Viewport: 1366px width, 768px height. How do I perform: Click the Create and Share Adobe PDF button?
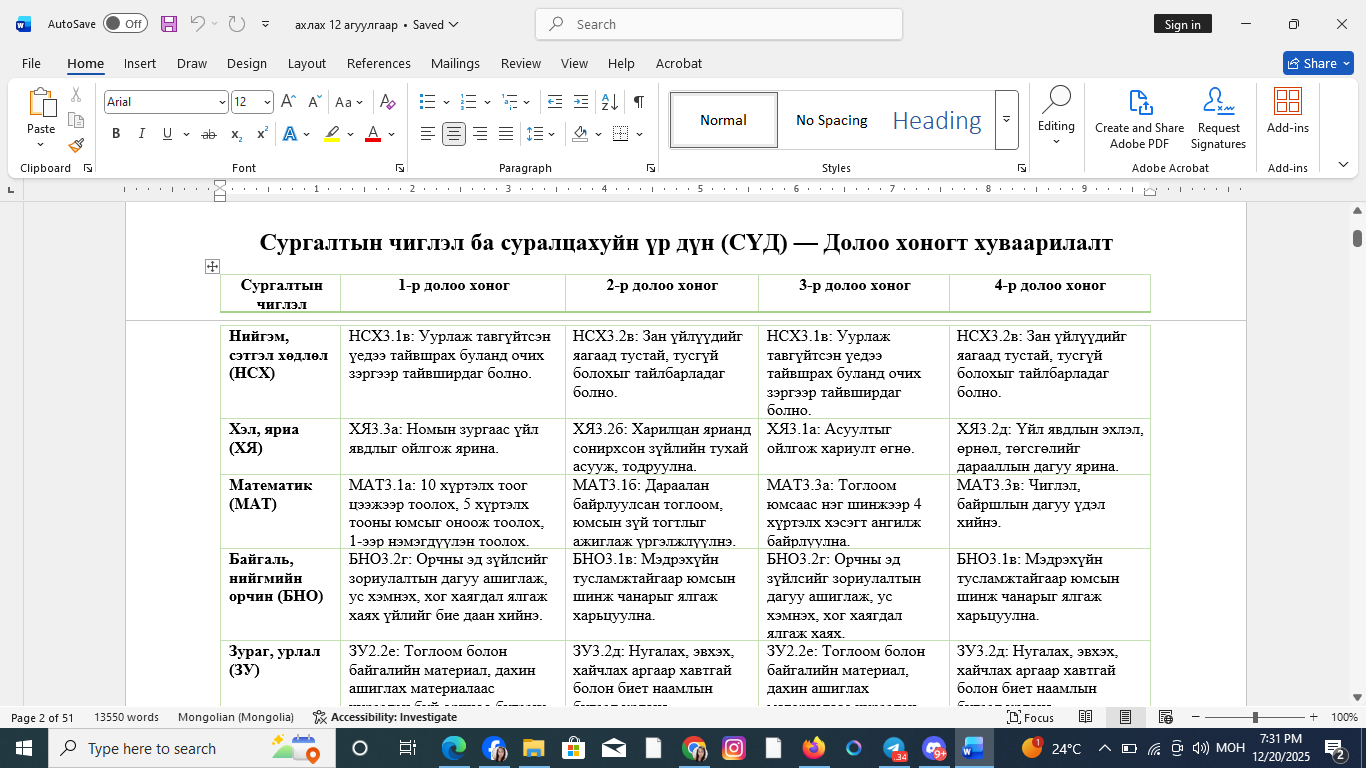click(x=1139, y=120)
